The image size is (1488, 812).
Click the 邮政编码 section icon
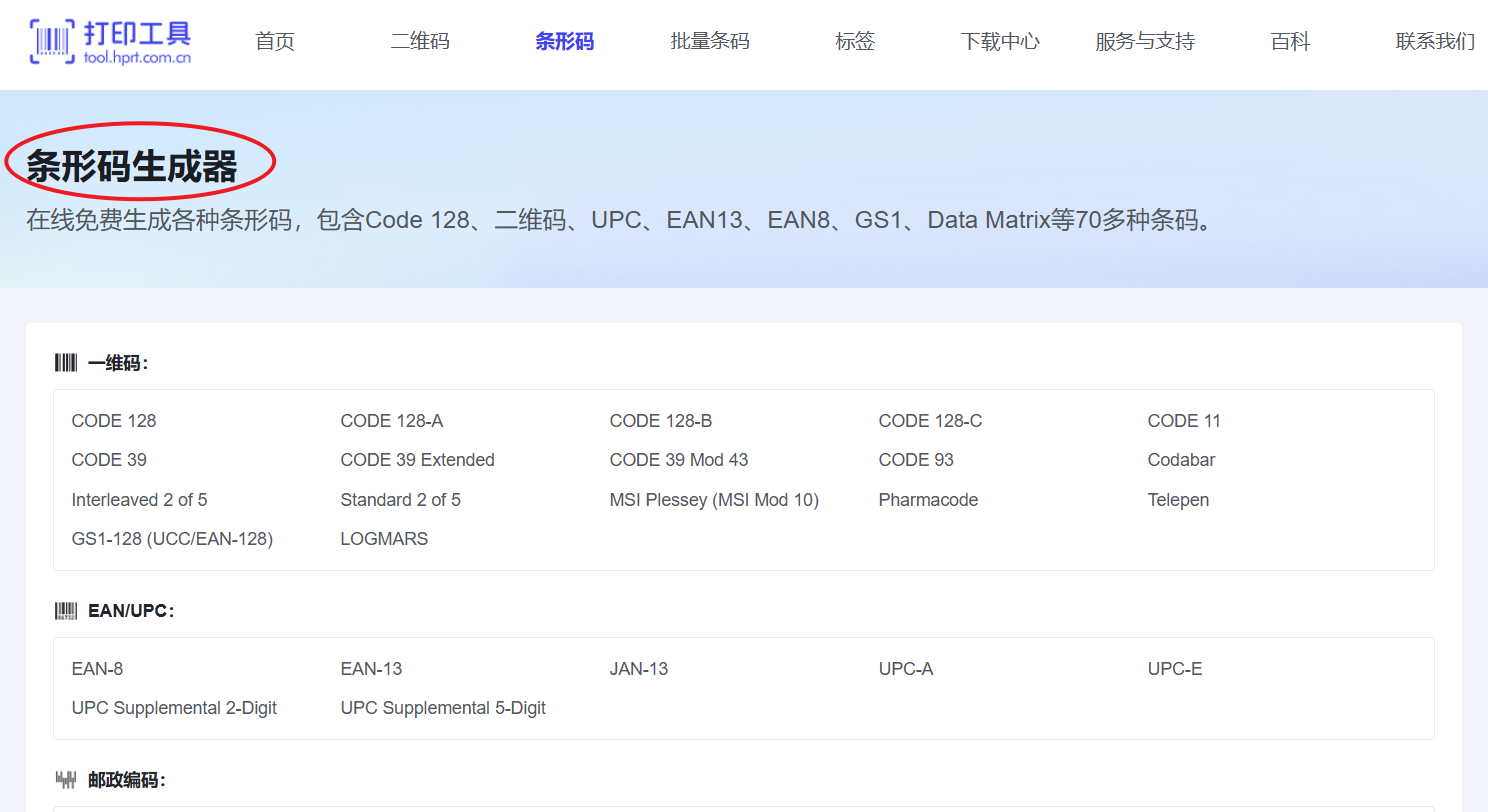pos(66,780)
